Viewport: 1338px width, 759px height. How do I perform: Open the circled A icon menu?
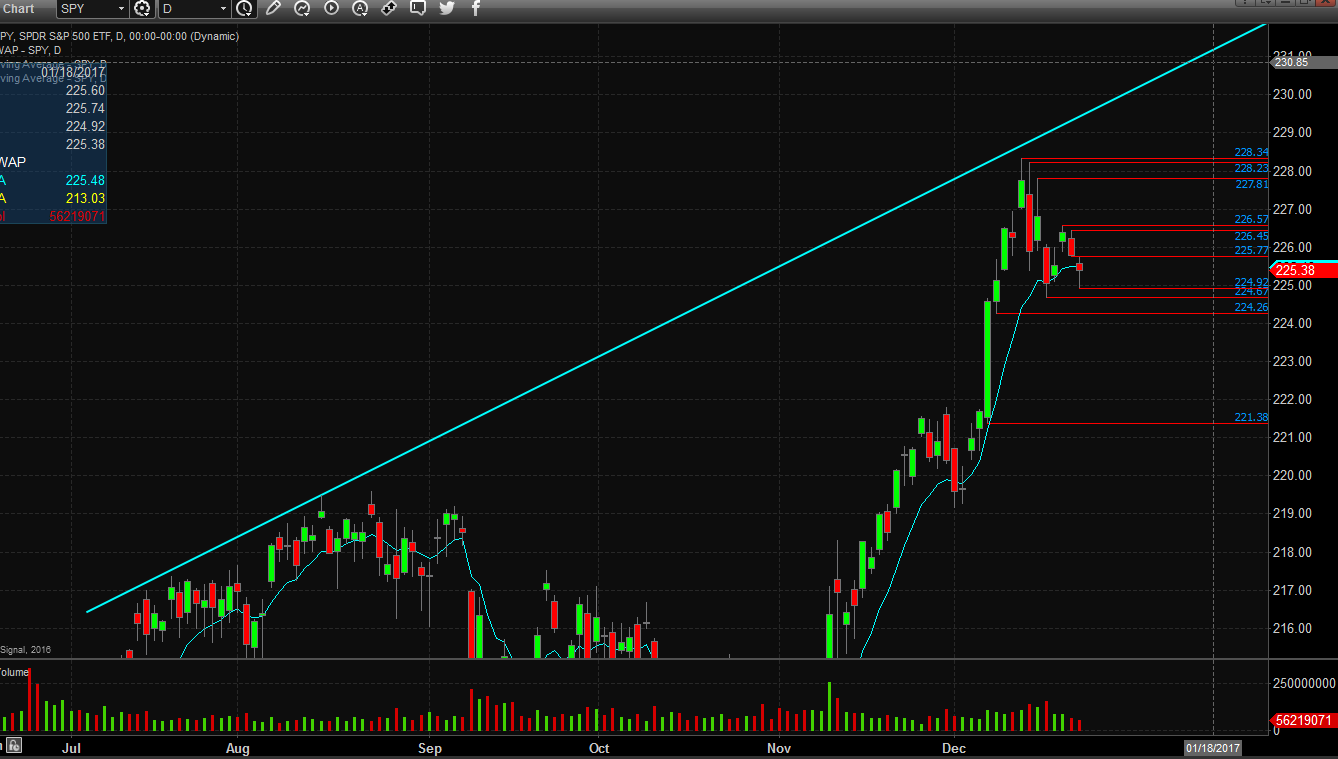360,9
